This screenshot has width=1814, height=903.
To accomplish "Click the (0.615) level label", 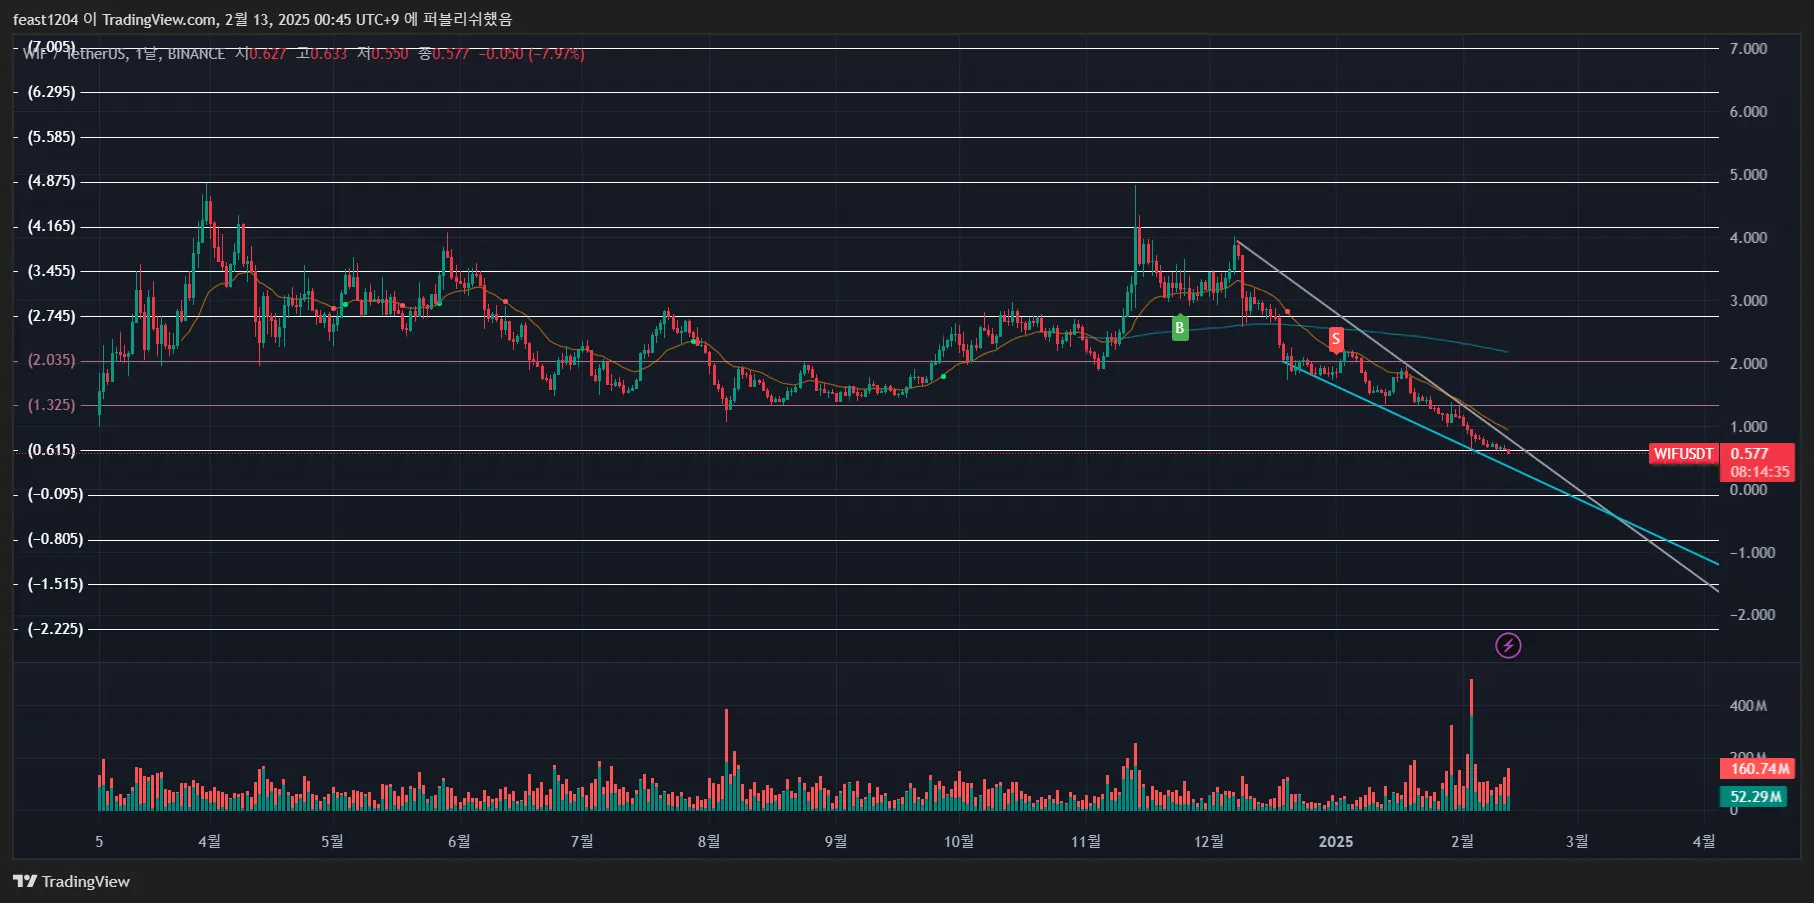I will (x=51, y=450).
